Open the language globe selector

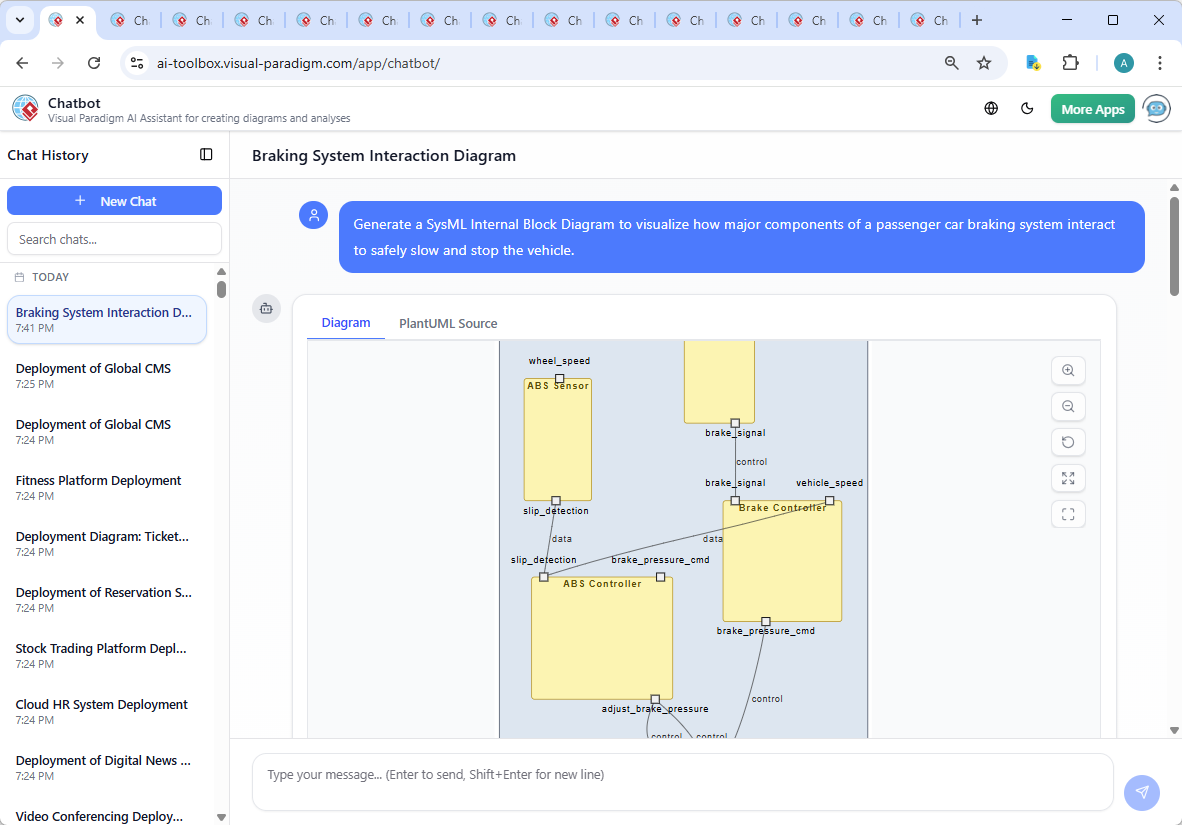coord(991,108)
